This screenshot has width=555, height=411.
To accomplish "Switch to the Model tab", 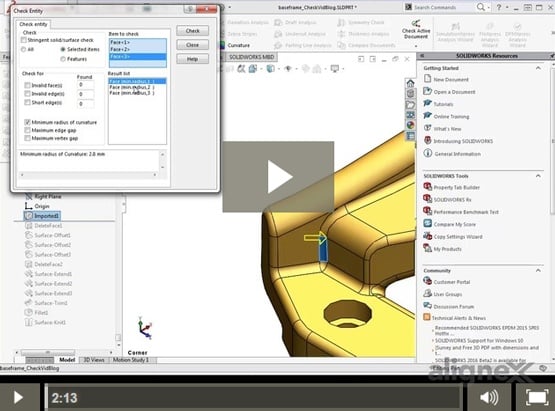I will pos(67,360).
